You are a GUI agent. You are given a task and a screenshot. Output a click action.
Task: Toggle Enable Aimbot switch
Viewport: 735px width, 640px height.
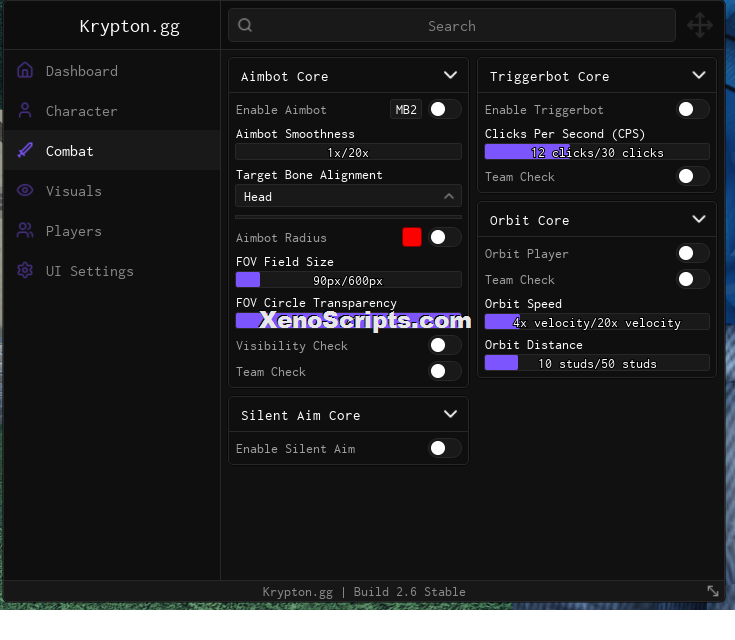click(x=445, y=109)
